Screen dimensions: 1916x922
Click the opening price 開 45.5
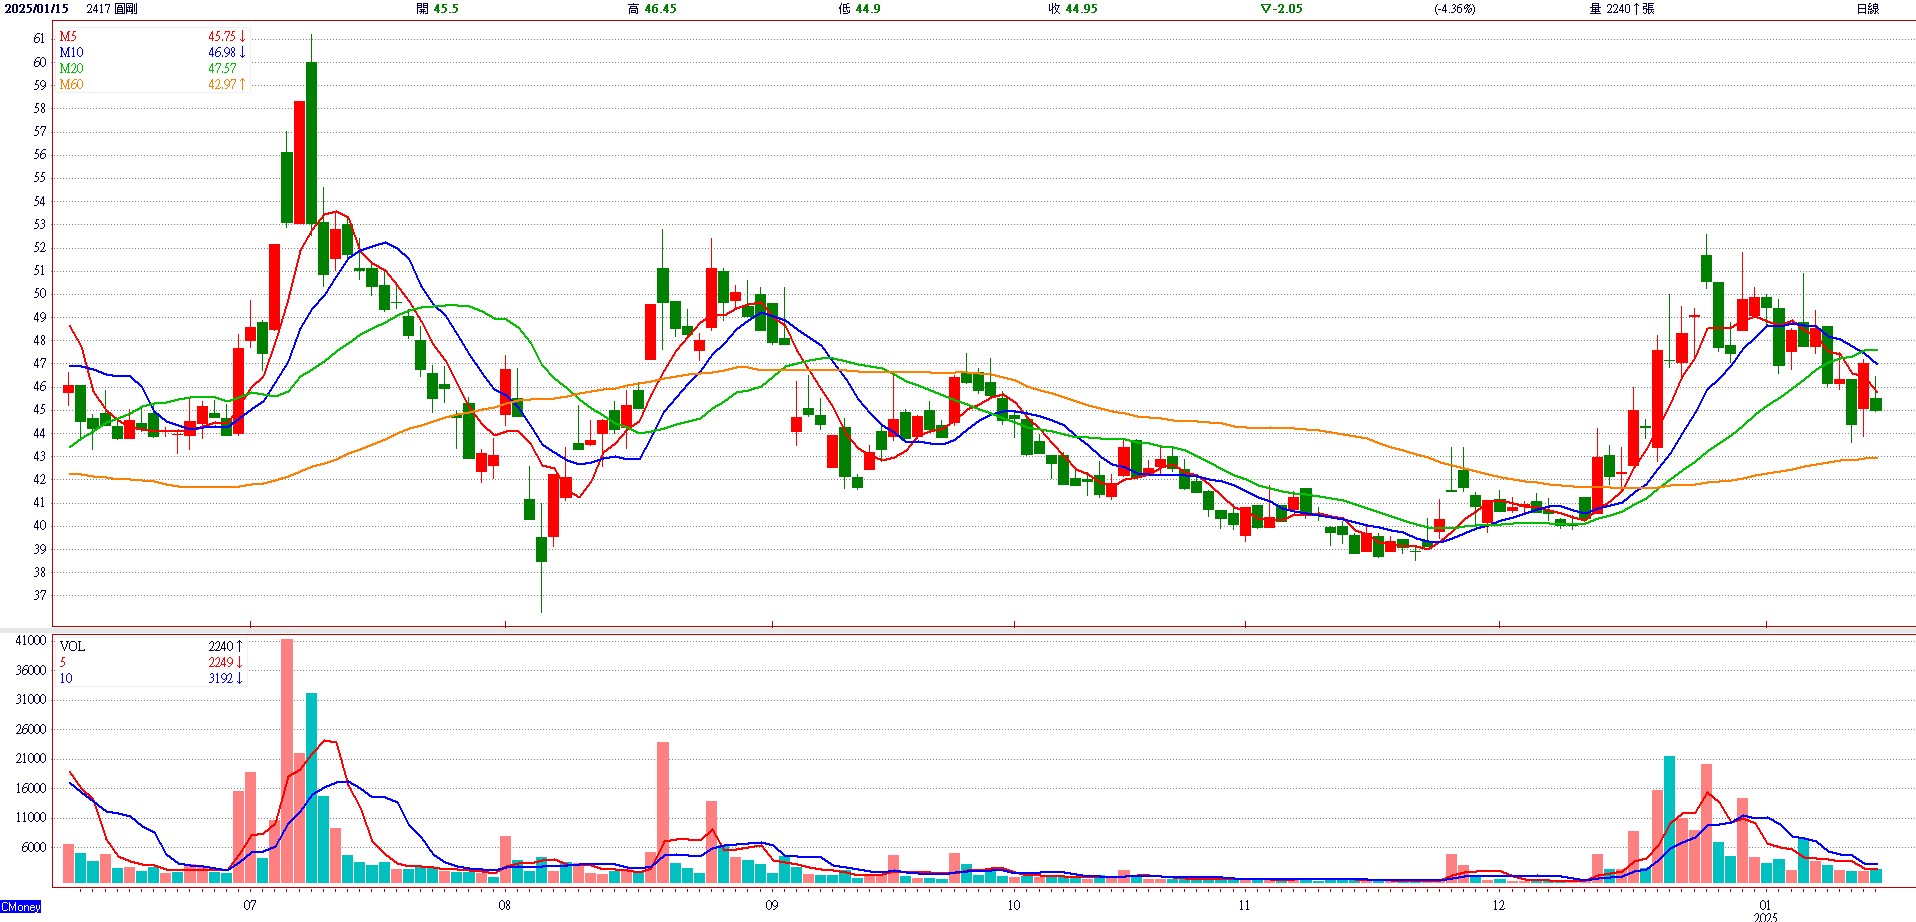coord(437,9)
